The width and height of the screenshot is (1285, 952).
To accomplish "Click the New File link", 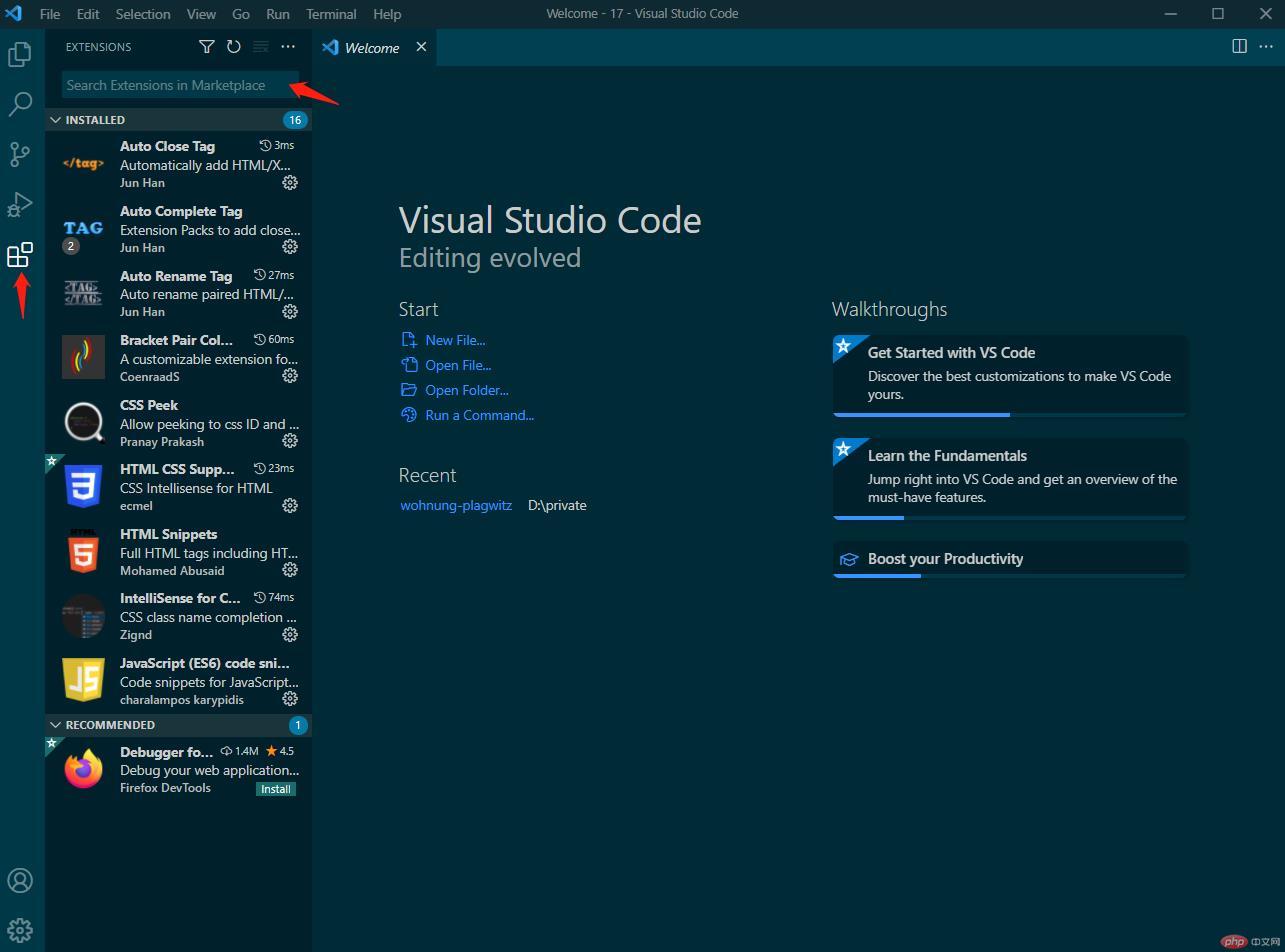I will tap(455, 340).
